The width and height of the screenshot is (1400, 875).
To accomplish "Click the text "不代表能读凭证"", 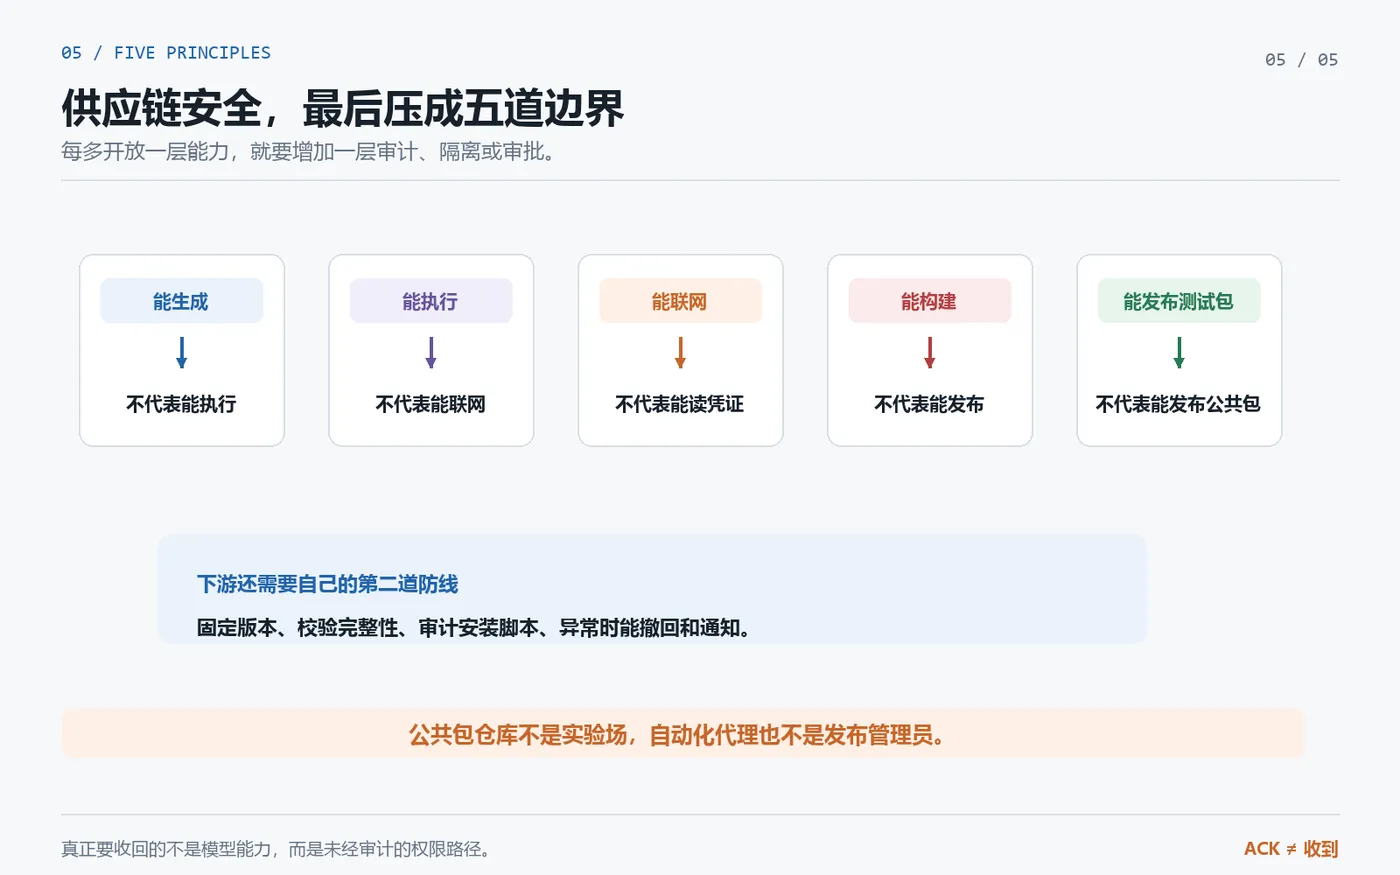I will click(x=680, y=404).
